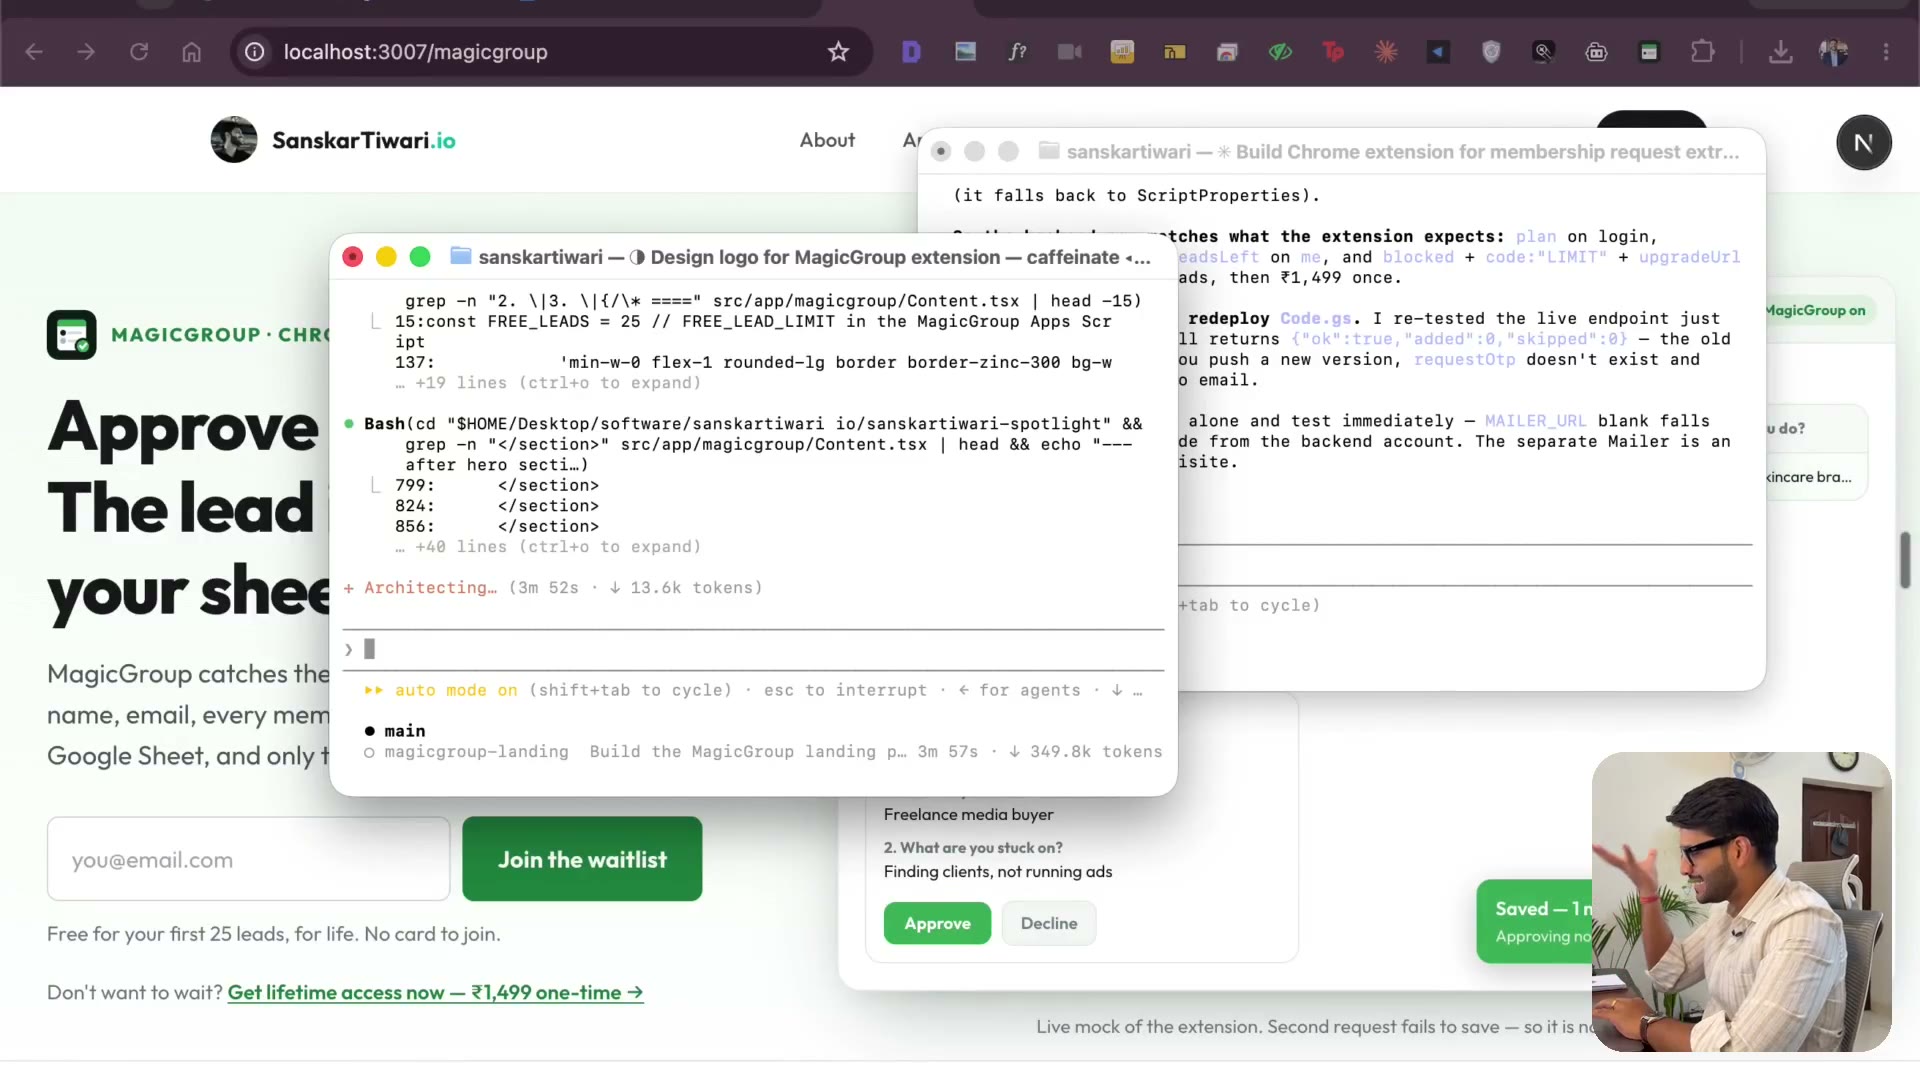Click the Architecting status line in terminal
The width and height of the screenshot is (1920, 1080).
tap(553, 588)
